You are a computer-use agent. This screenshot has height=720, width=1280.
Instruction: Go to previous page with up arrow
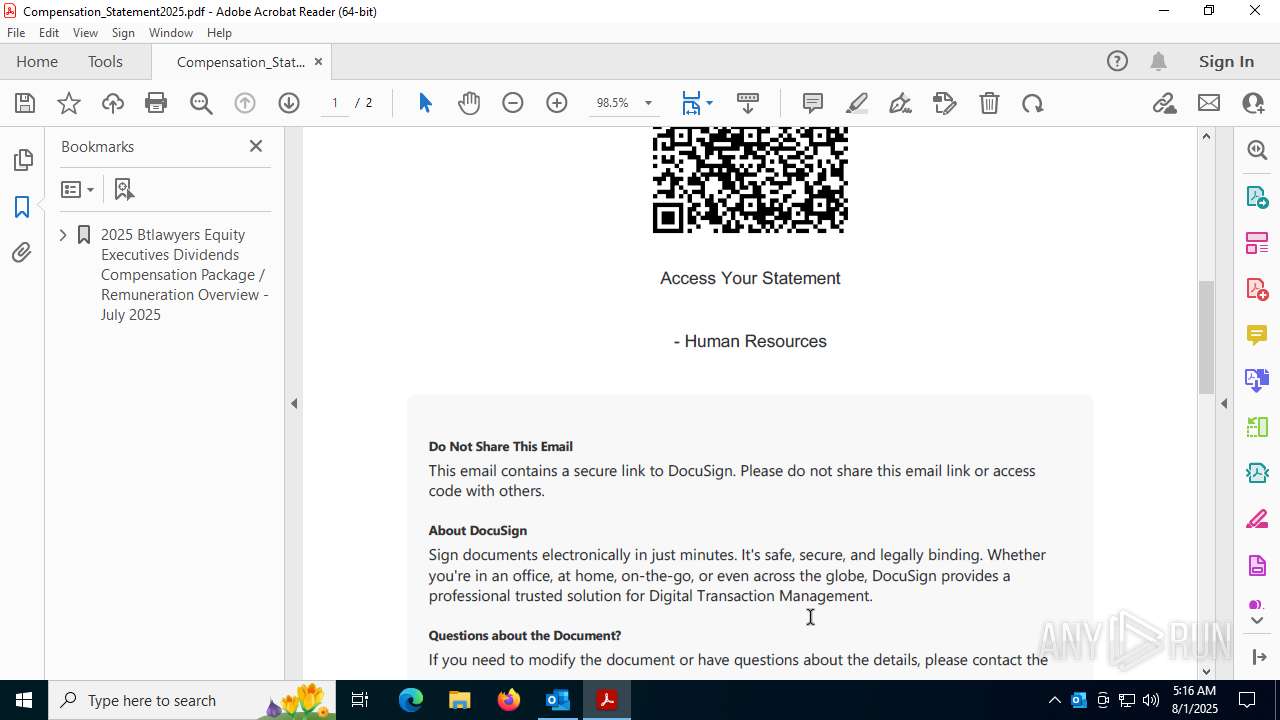pyautogui.click(x=245, y=103)
